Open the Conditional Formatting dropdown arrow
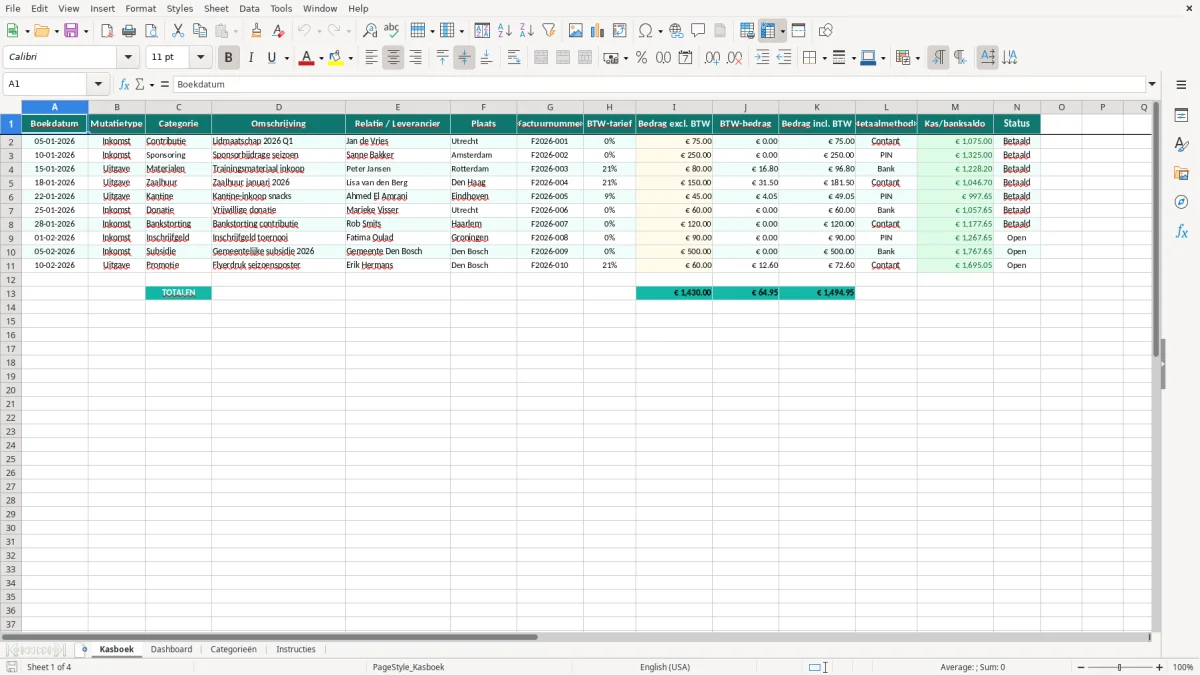 pos(918,58)
